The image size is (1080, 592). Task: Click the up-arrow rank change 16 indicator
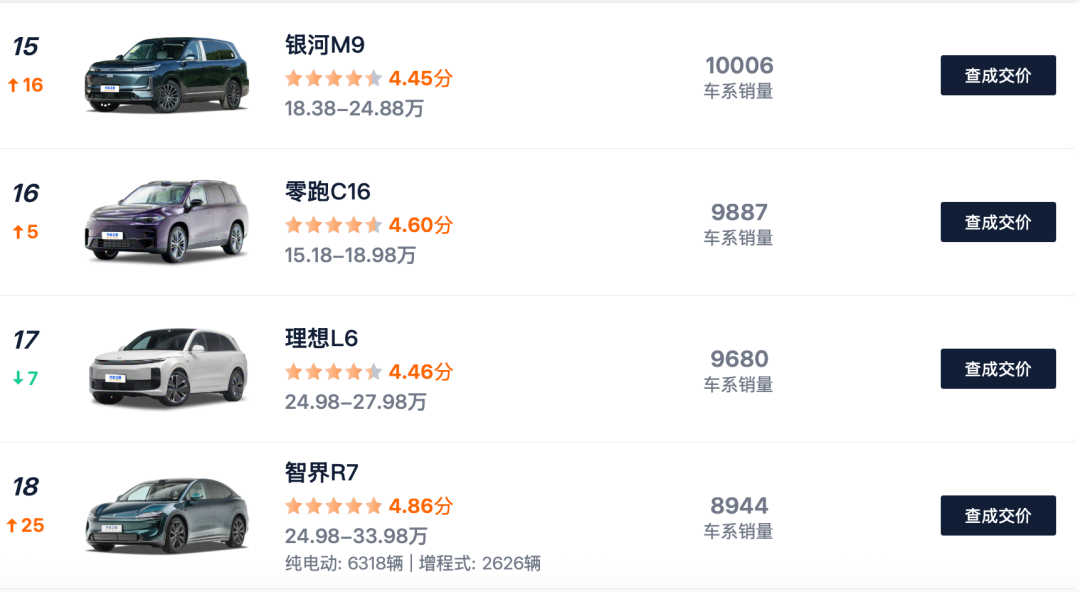click(26, 85)
